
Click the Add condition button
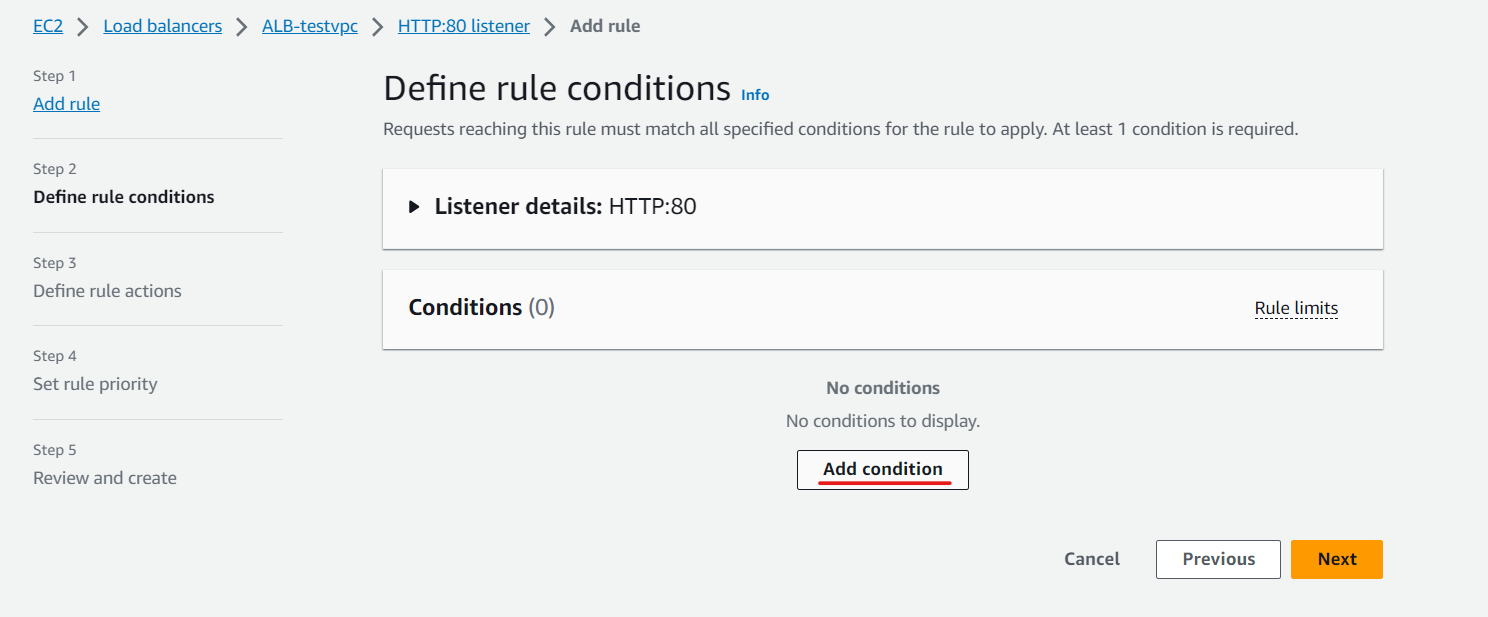(x=883, y=469)
